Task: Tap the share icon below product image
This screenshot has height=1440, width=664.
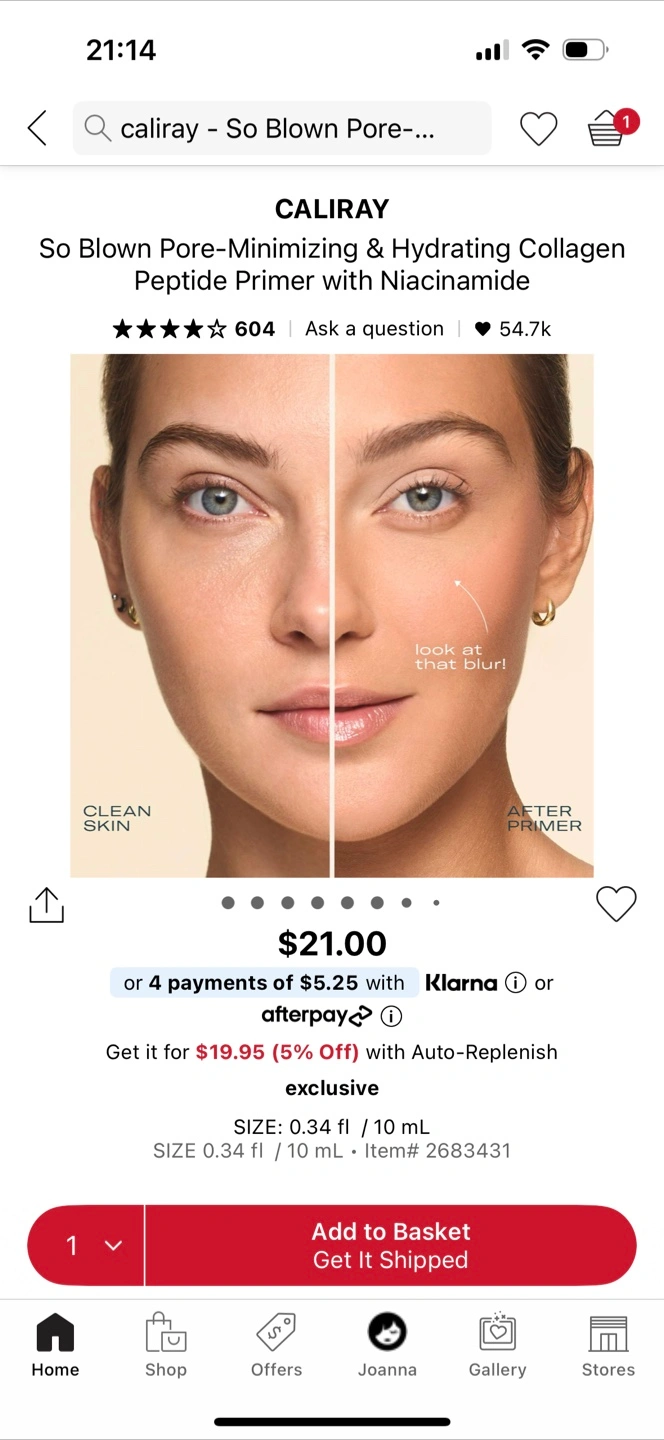Action: 46,905
